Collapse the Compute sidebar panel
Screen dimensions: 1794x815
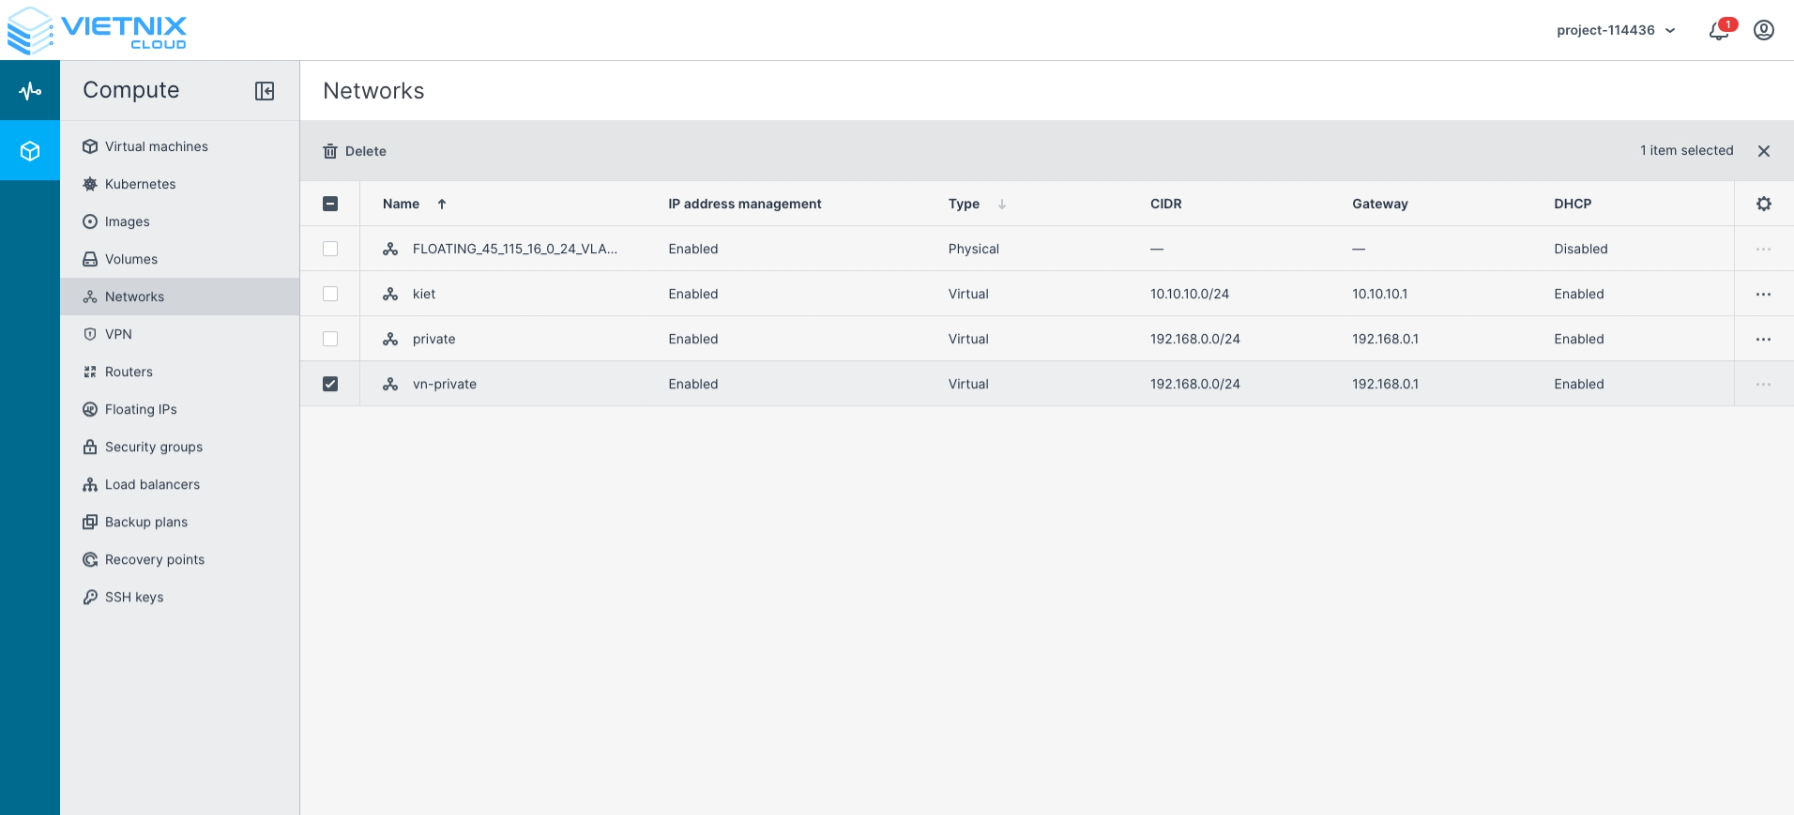(264, 91)
